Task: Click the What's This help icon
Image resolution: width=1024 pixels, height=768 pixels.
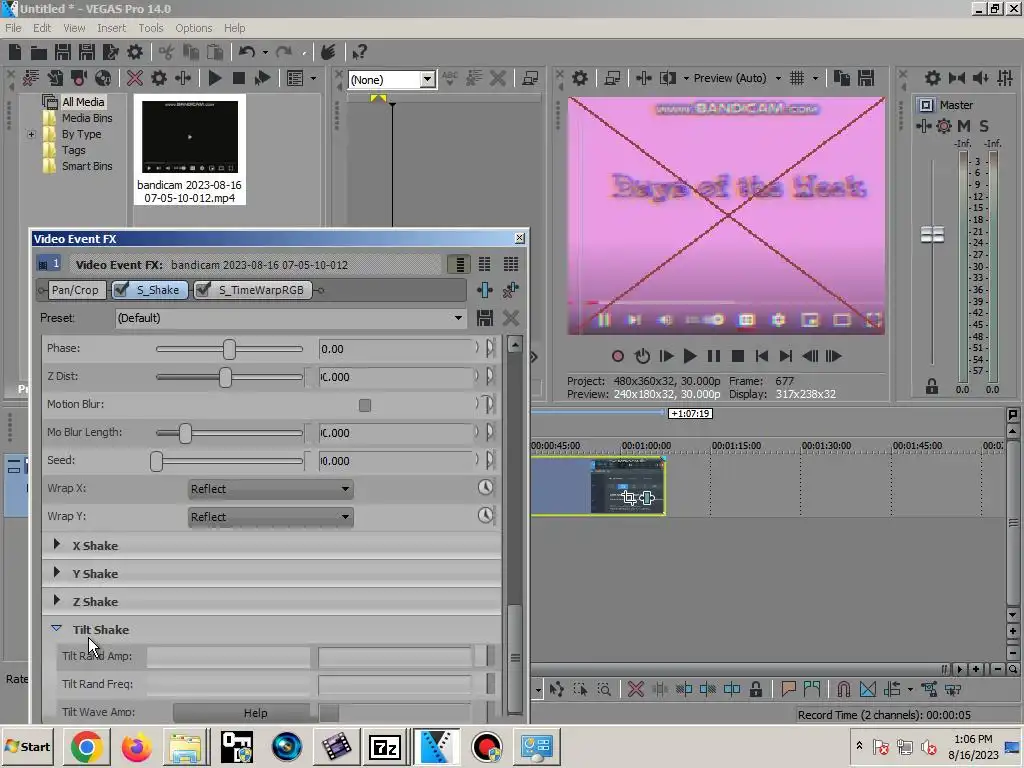Action: tap(359, 52)
